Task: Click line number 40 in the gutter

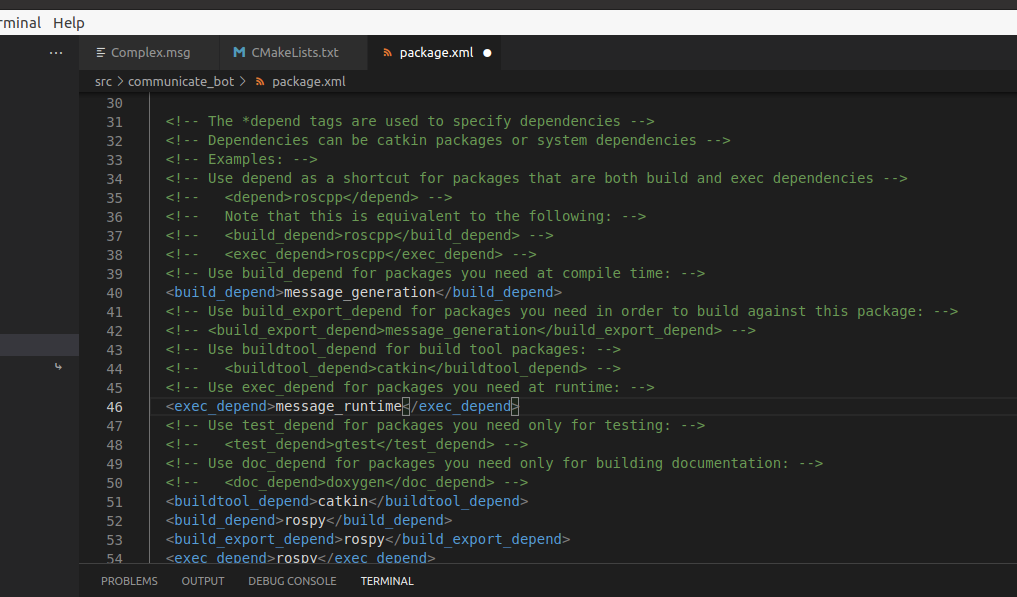Action: 115,293
